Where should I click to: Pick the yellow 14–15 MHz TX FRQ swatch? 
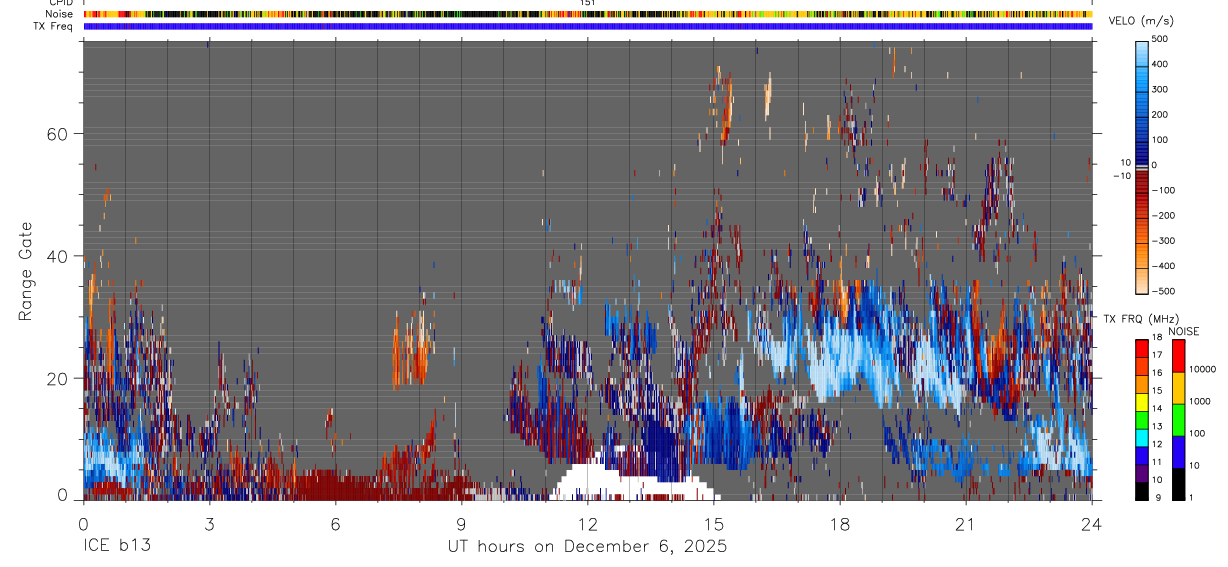(x=1142, y=402)
